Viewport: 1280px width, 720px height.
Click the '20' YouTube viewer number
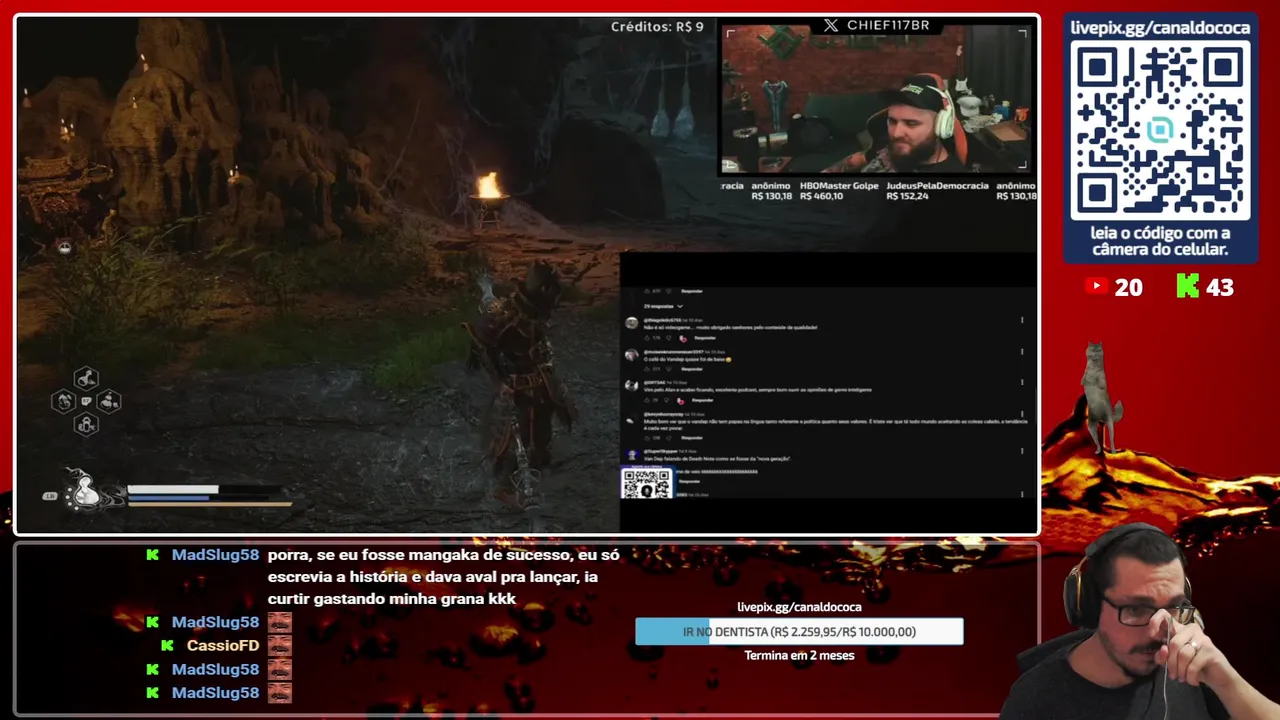tap(1128, 288)
